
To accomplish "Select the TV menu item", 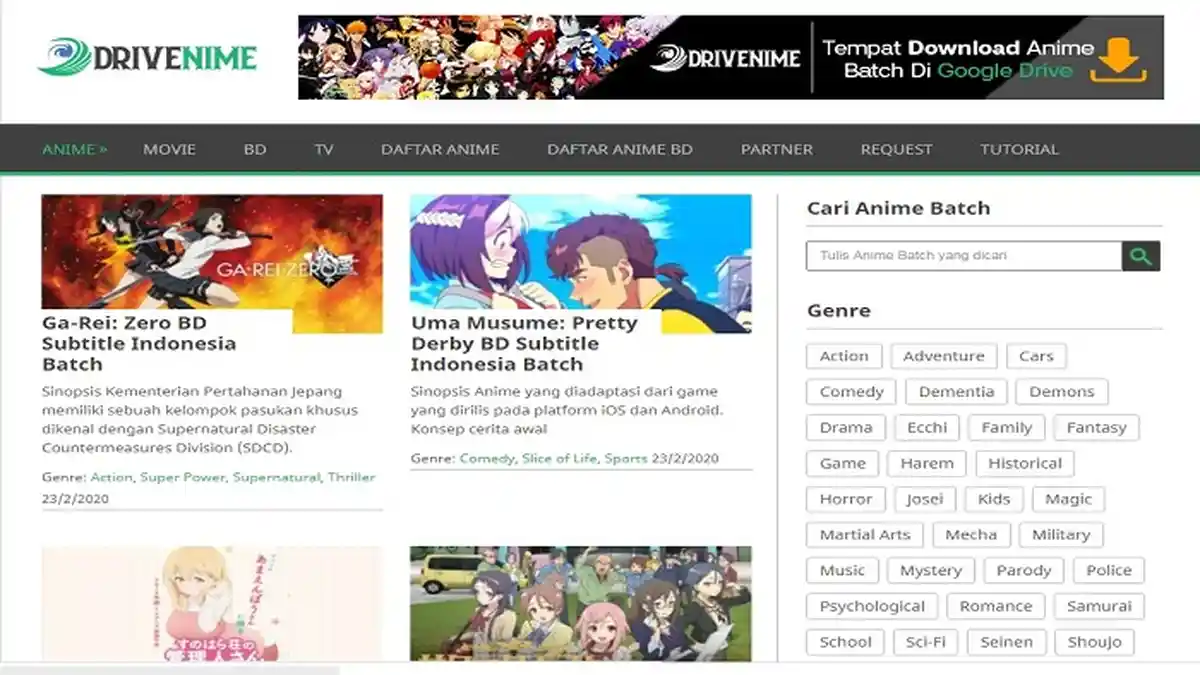I will tap(323, 149).
